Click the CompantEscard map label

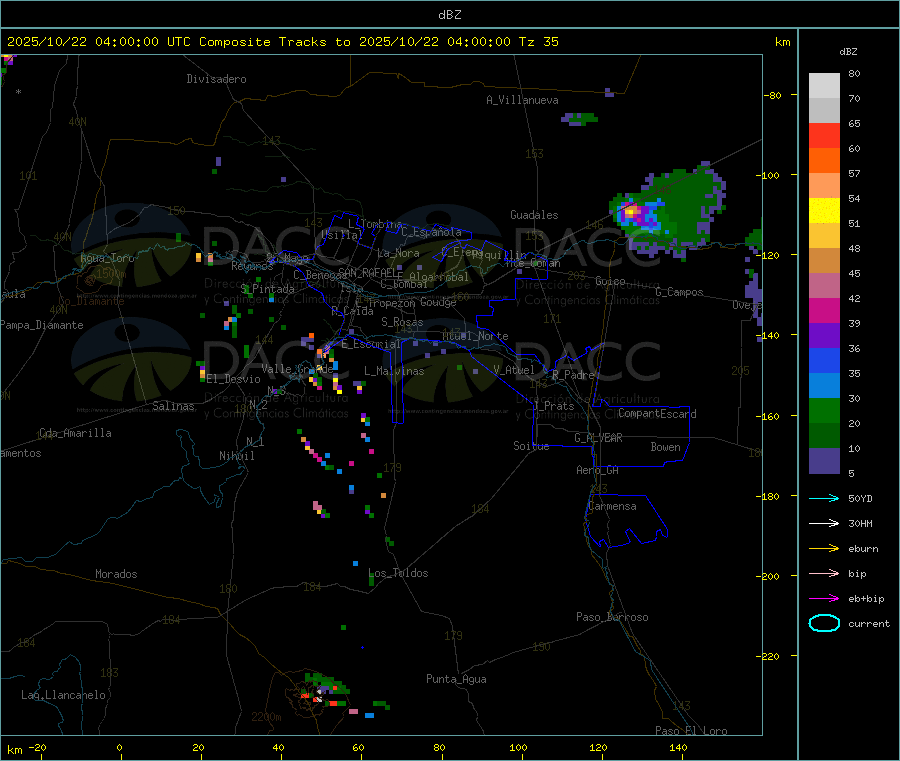tap(657, 414)
